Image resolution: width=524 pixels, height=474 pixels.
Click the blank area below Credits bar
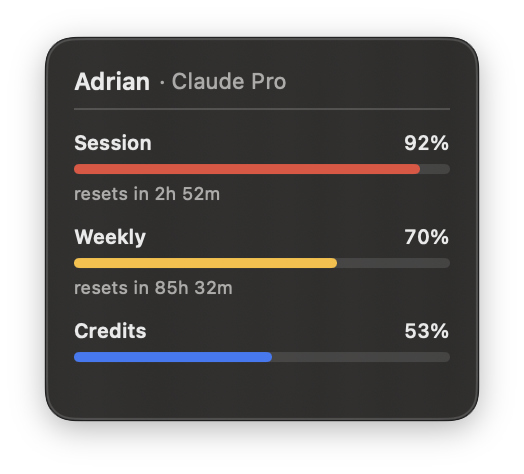262,389
